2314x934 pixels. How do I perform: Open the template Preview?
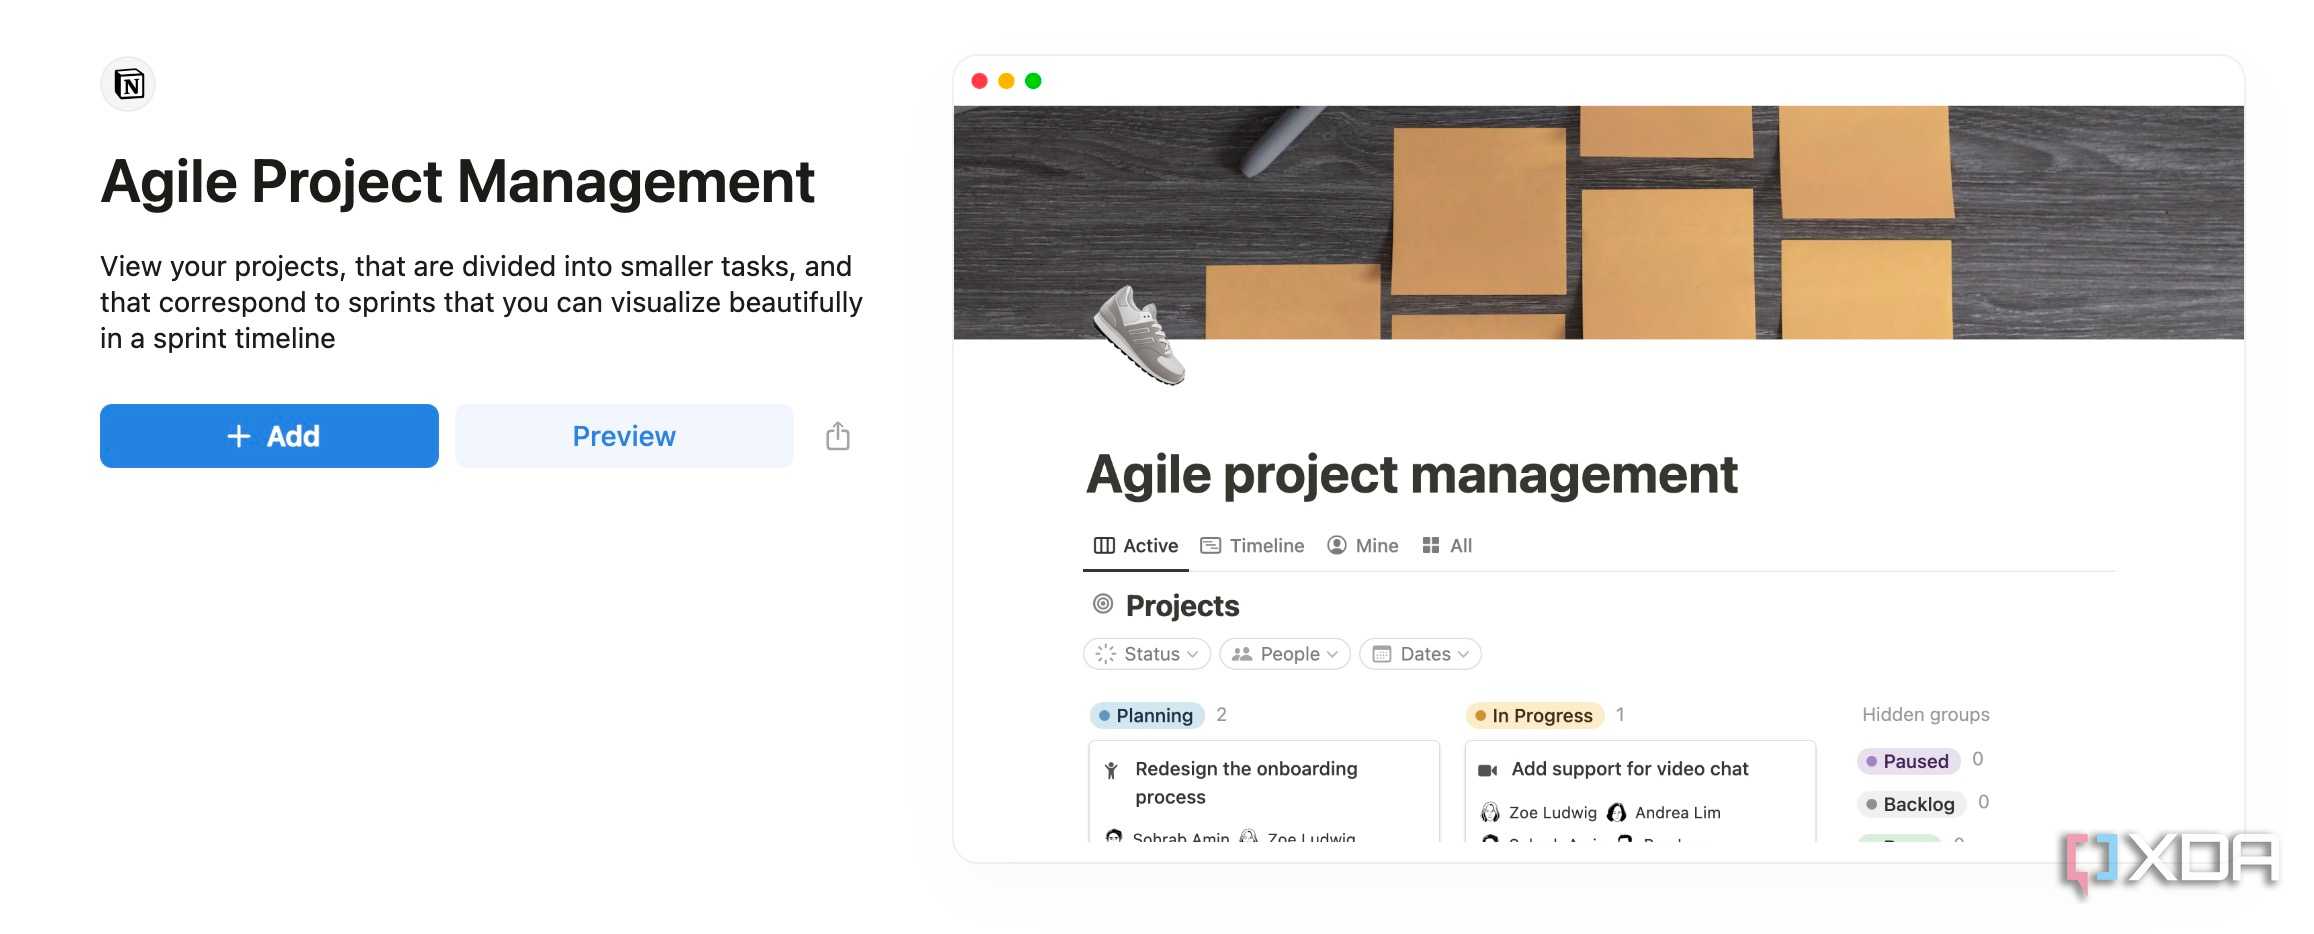[624, 436]
